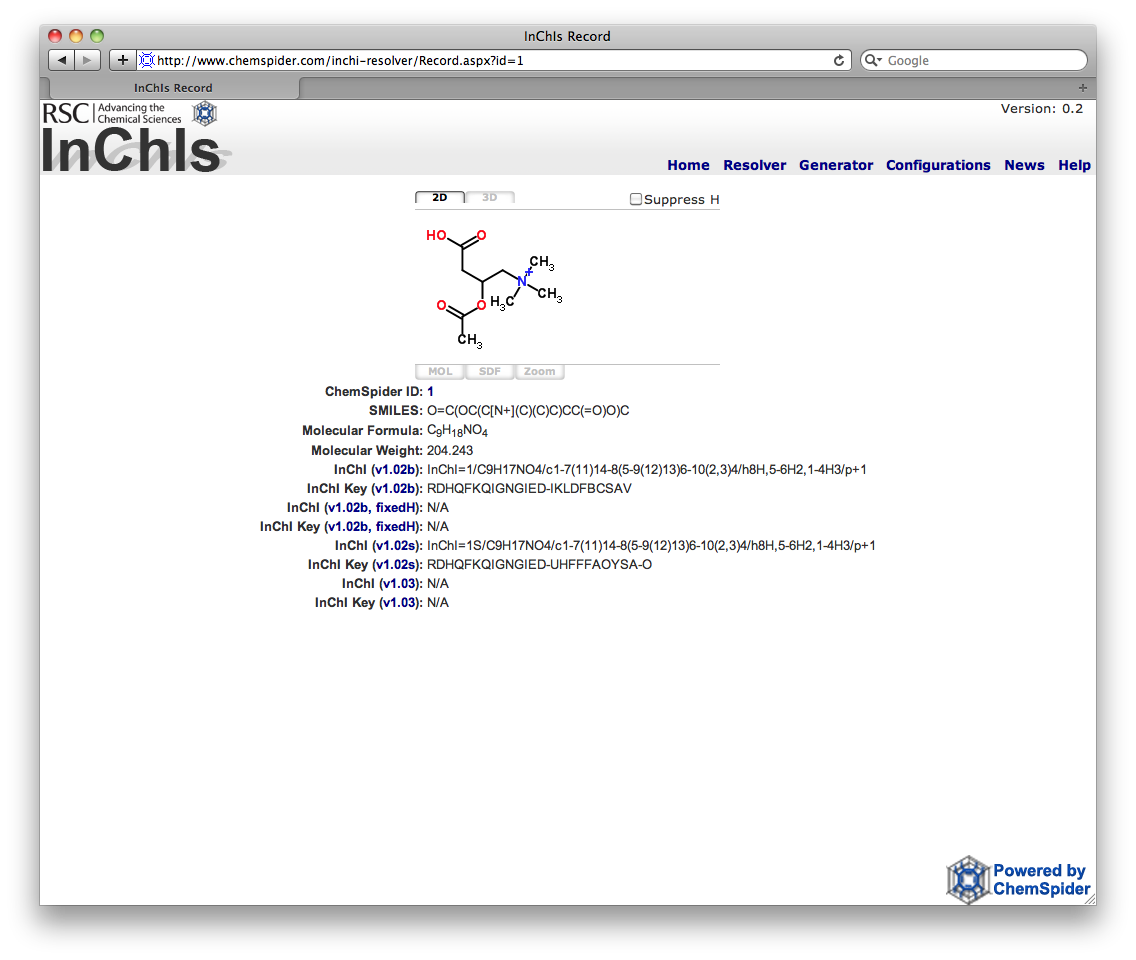Click the ChemSpider emblem beside the RSC logo

(x=205, y=113)
